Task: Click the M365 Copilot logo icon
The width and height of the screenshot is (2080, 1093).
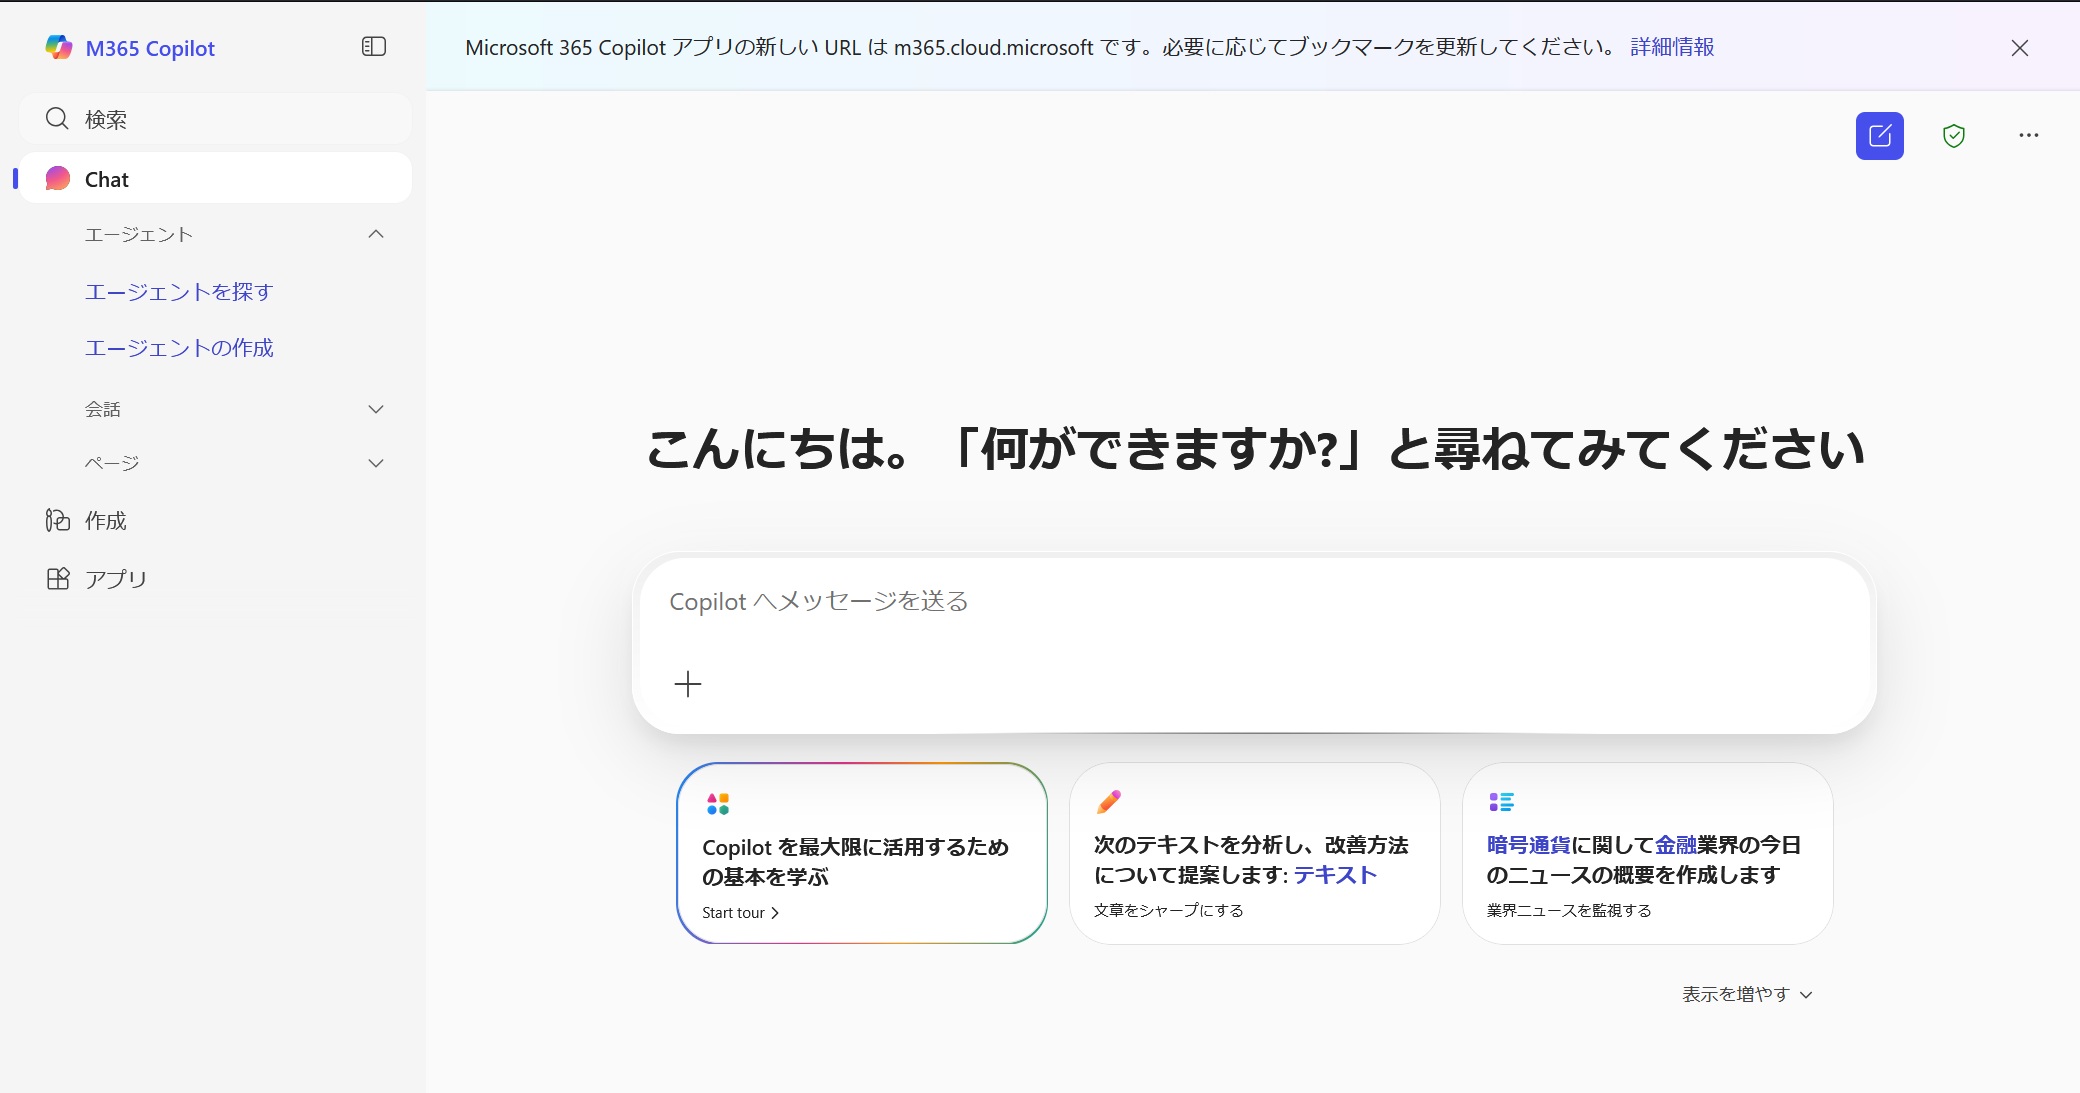Action: tap(59, 47)
